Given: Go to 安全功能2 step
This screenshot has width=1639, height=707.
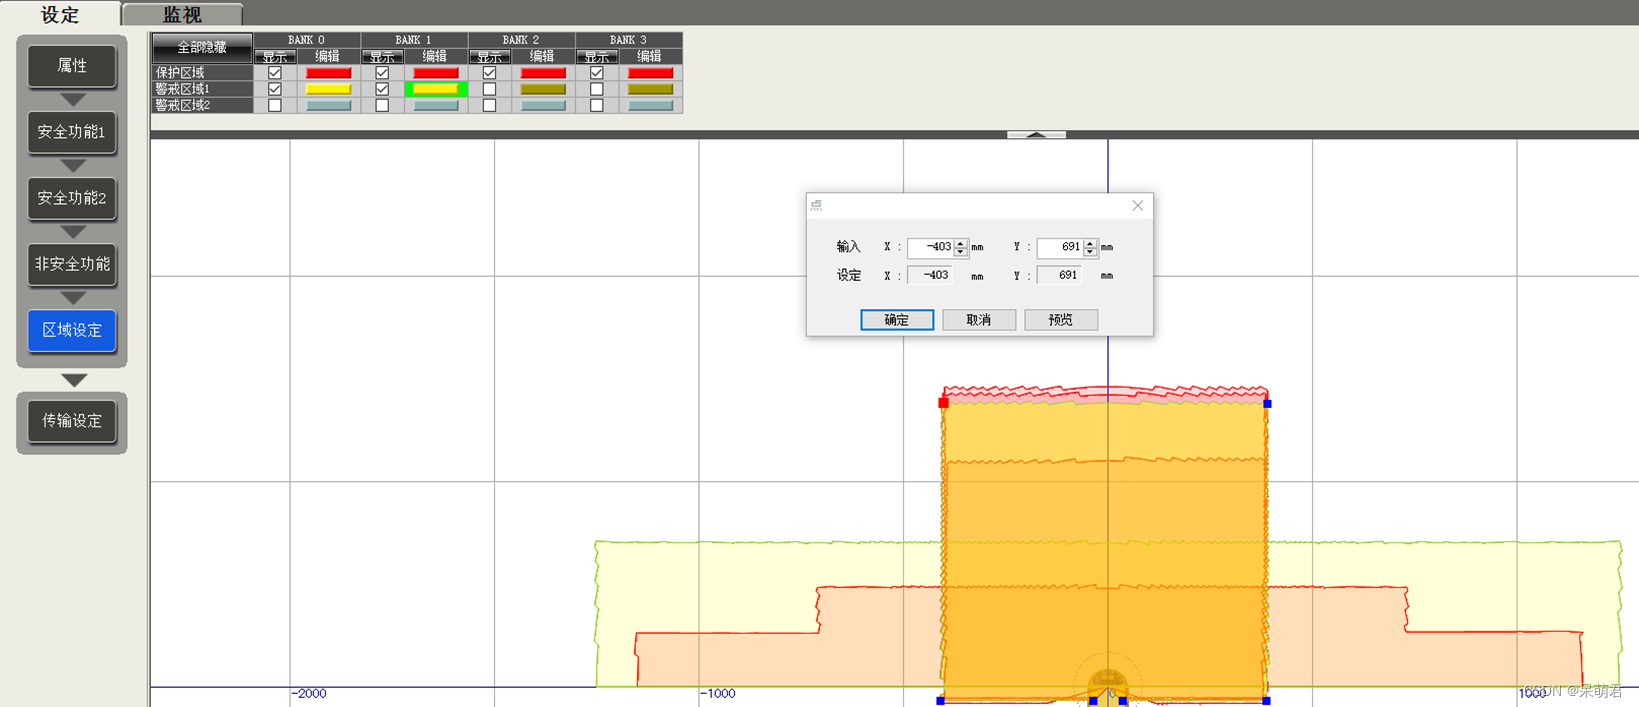Looking at the screenshot, I should point(72,198).
